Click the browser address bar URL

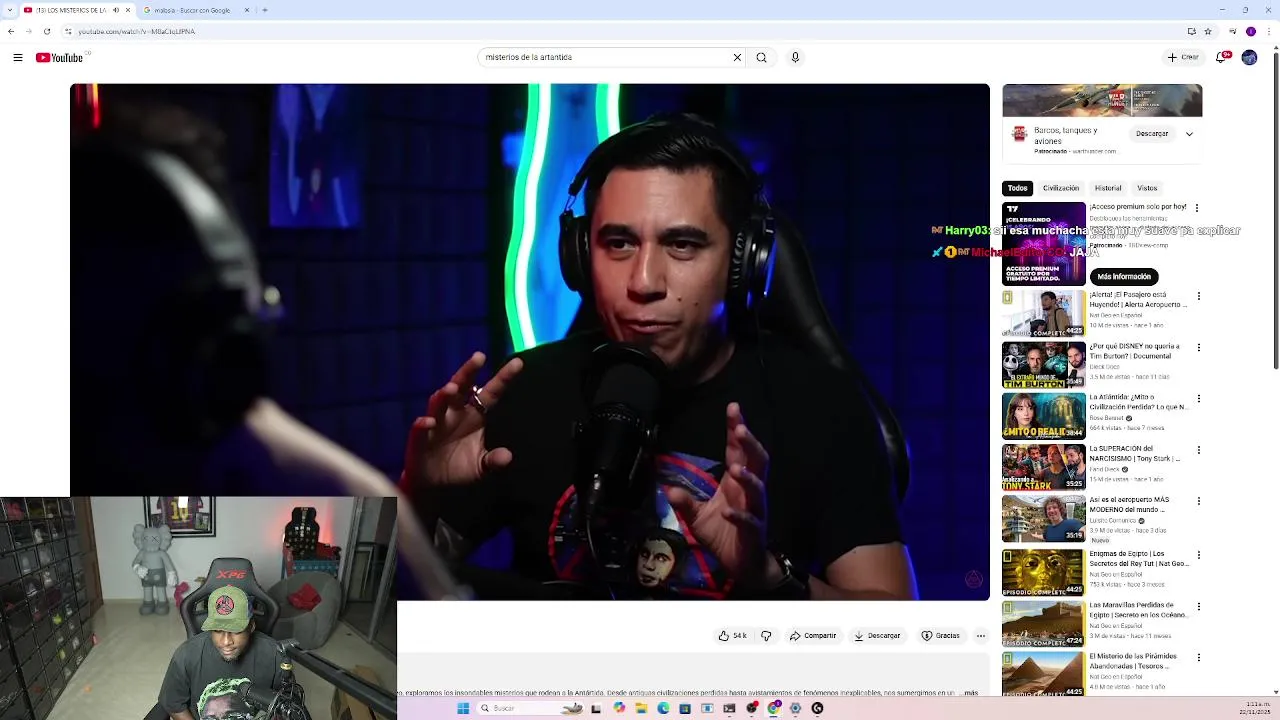coord(136,31)
